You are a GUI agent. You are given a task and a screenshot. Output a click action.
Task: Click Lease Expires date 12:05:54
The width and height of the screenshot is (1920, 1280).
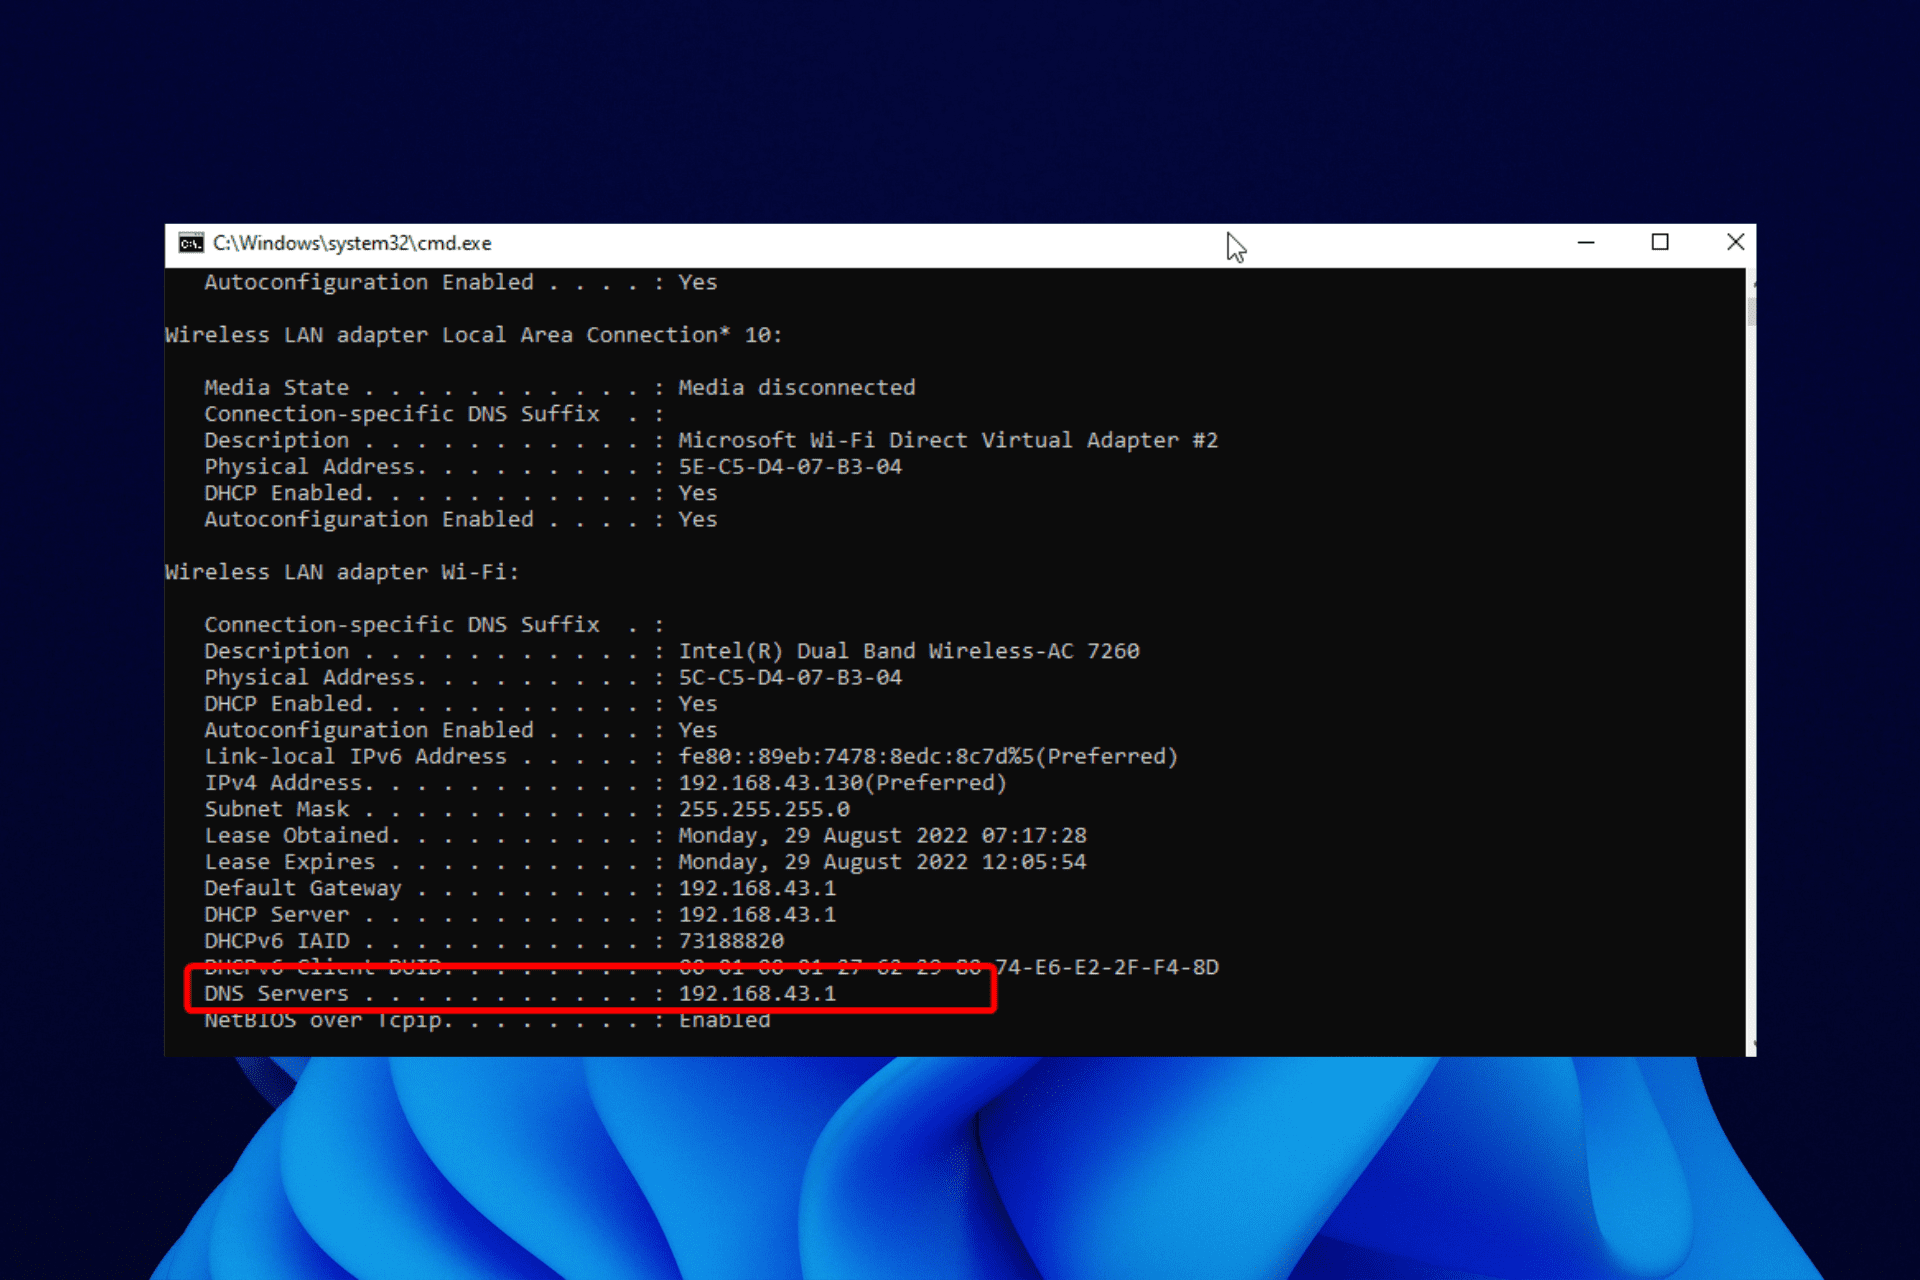coord(882,862)
